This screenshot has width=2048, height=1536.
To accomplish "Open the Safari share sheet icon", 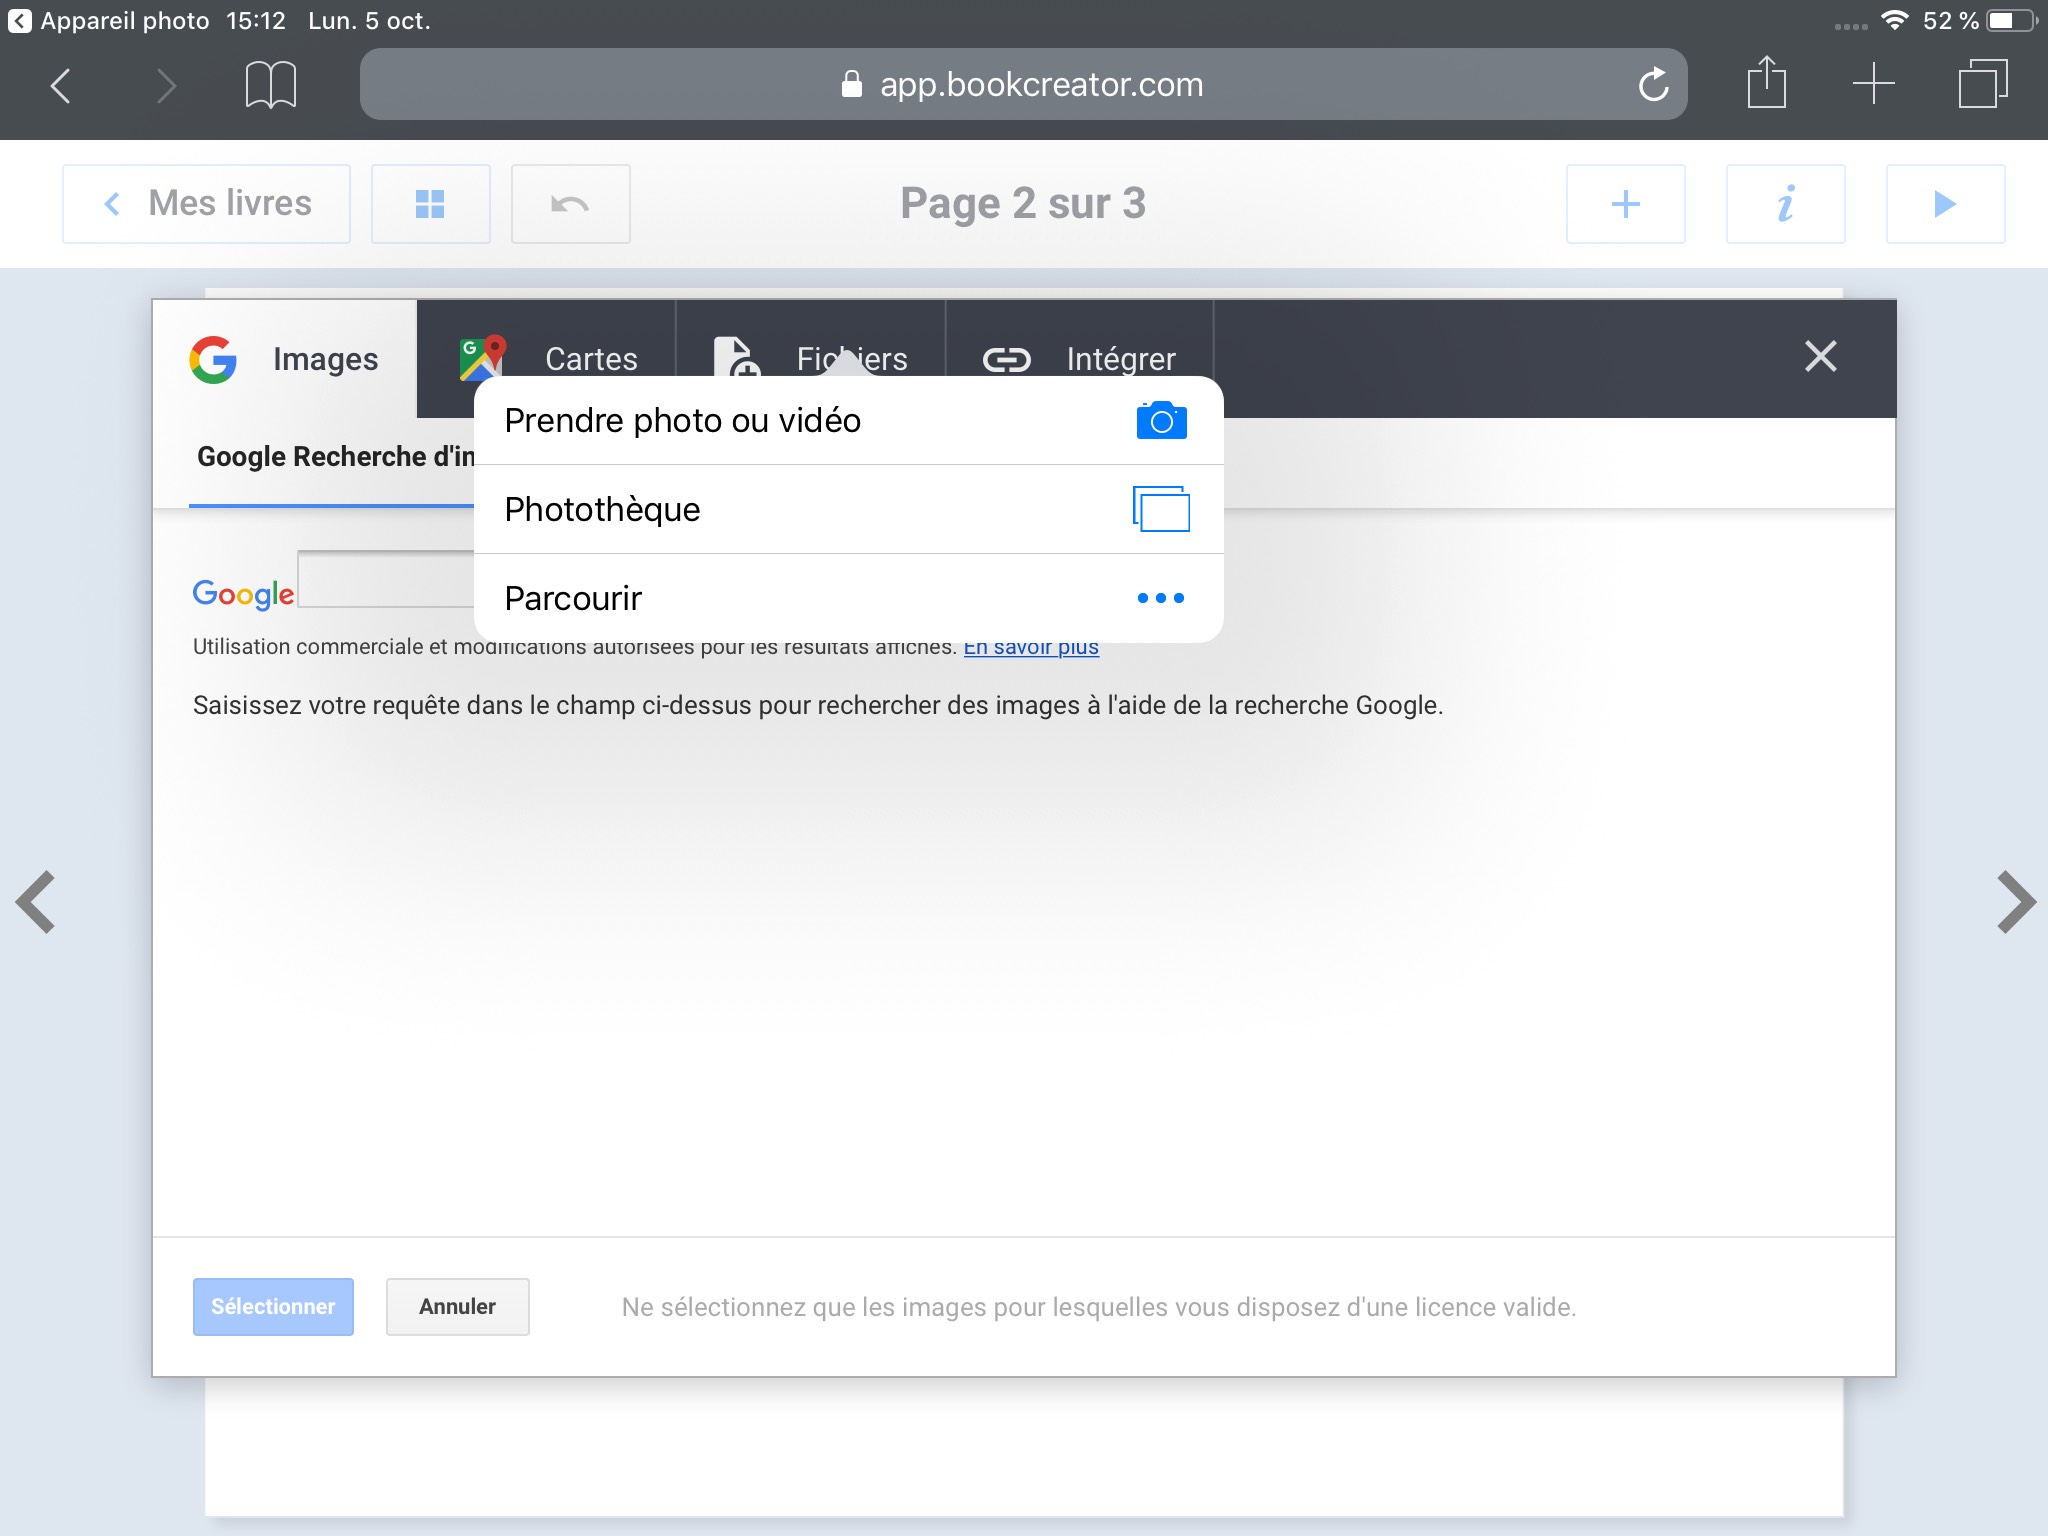I will (1766, 84).
